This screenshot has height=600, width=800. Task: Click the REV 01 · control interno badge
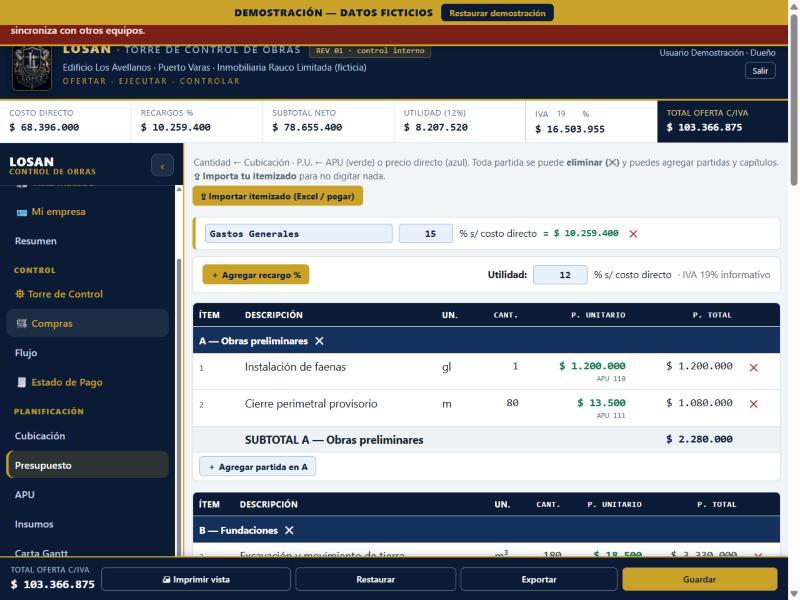point(370,51)
